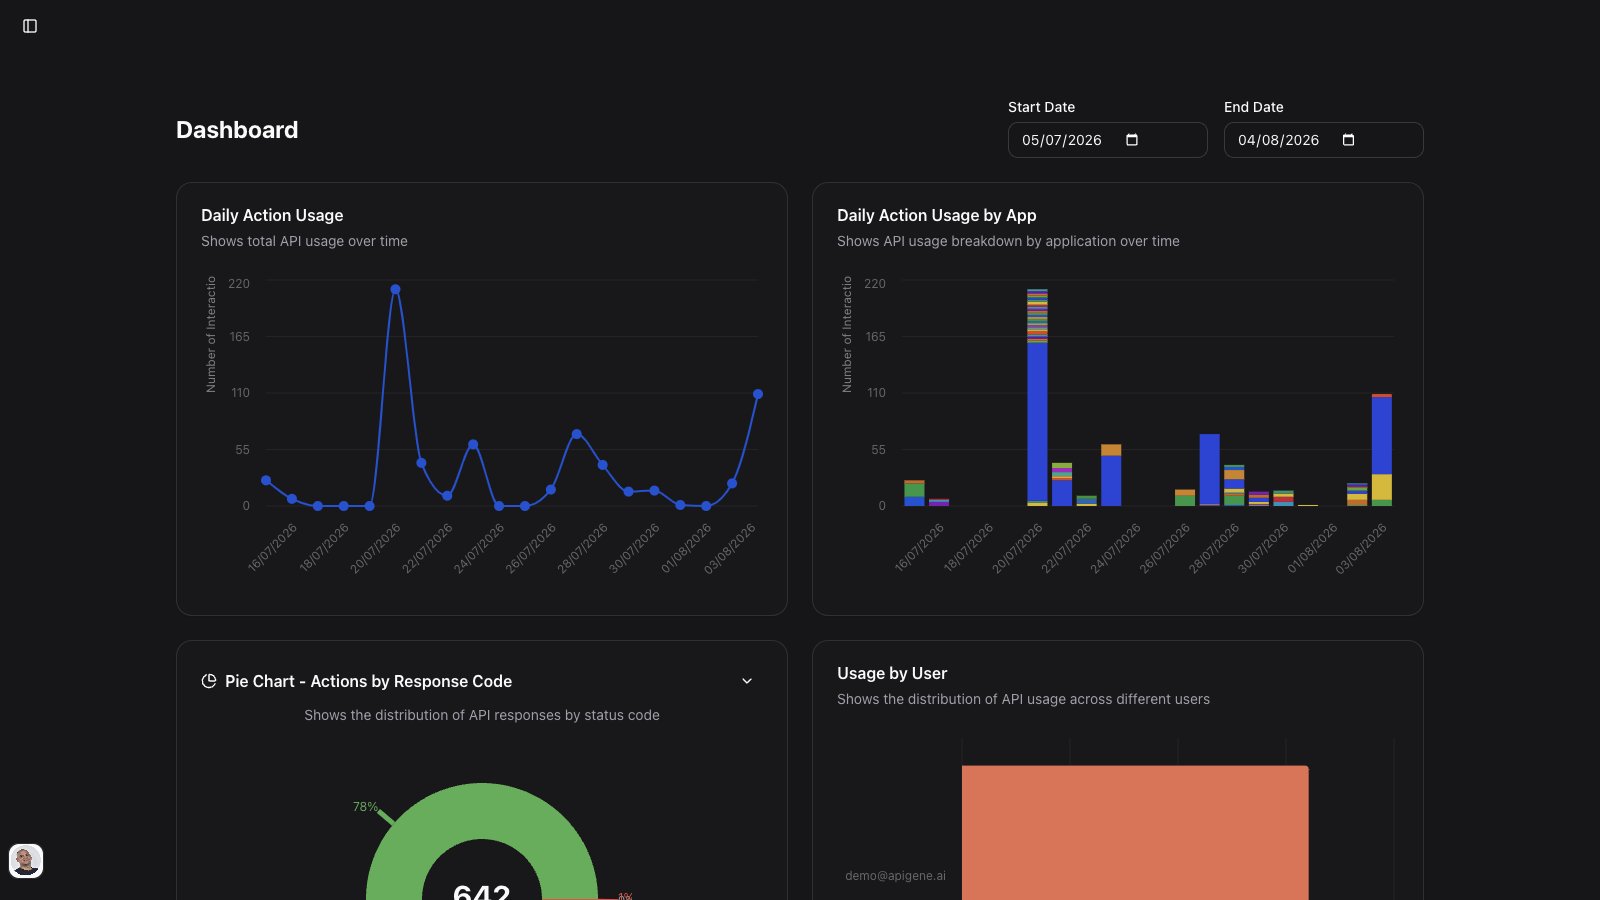Click the demo@apigene.ai orange bar
Viewport: 1600px width, 900px height.
coord(1135,833)
